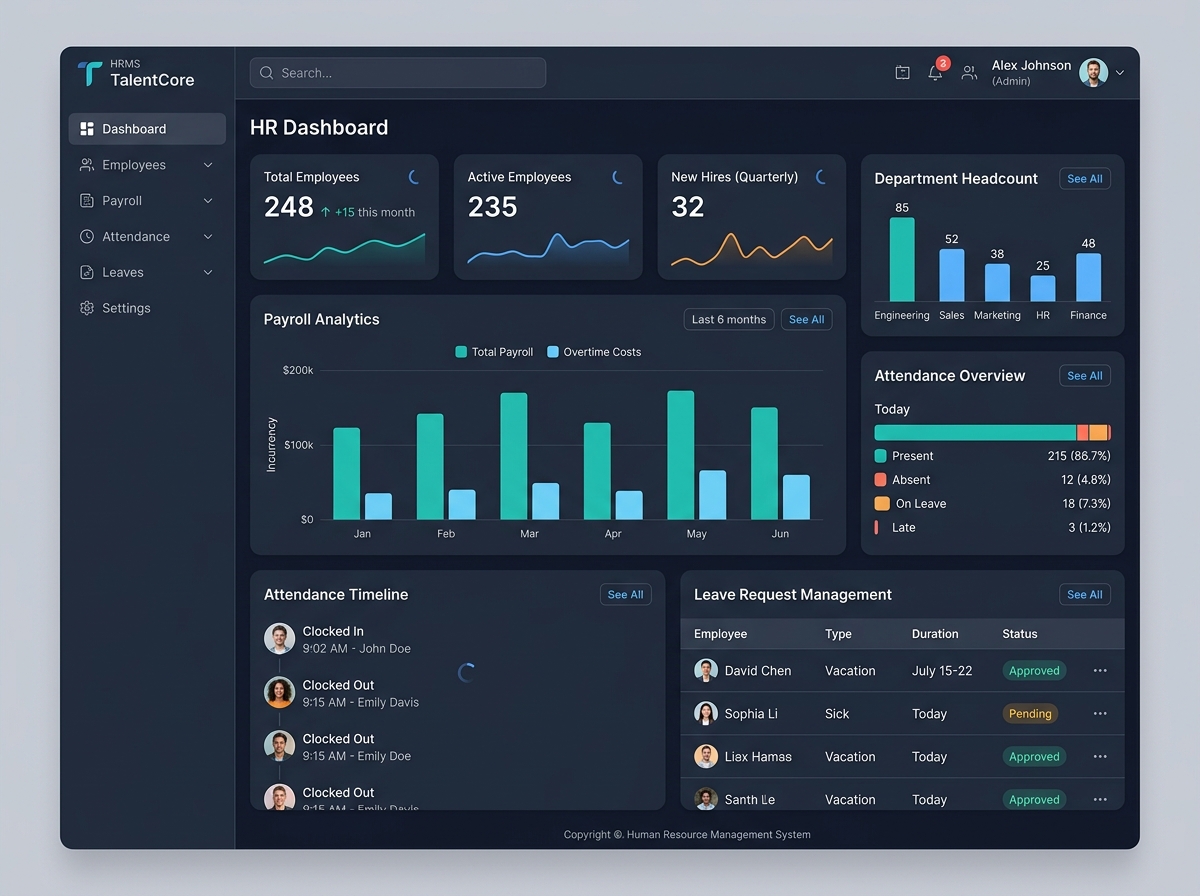Click the Dashboard grid icon
The image size is (1200, 896).
pyautogui.click(x=87, y=129)
